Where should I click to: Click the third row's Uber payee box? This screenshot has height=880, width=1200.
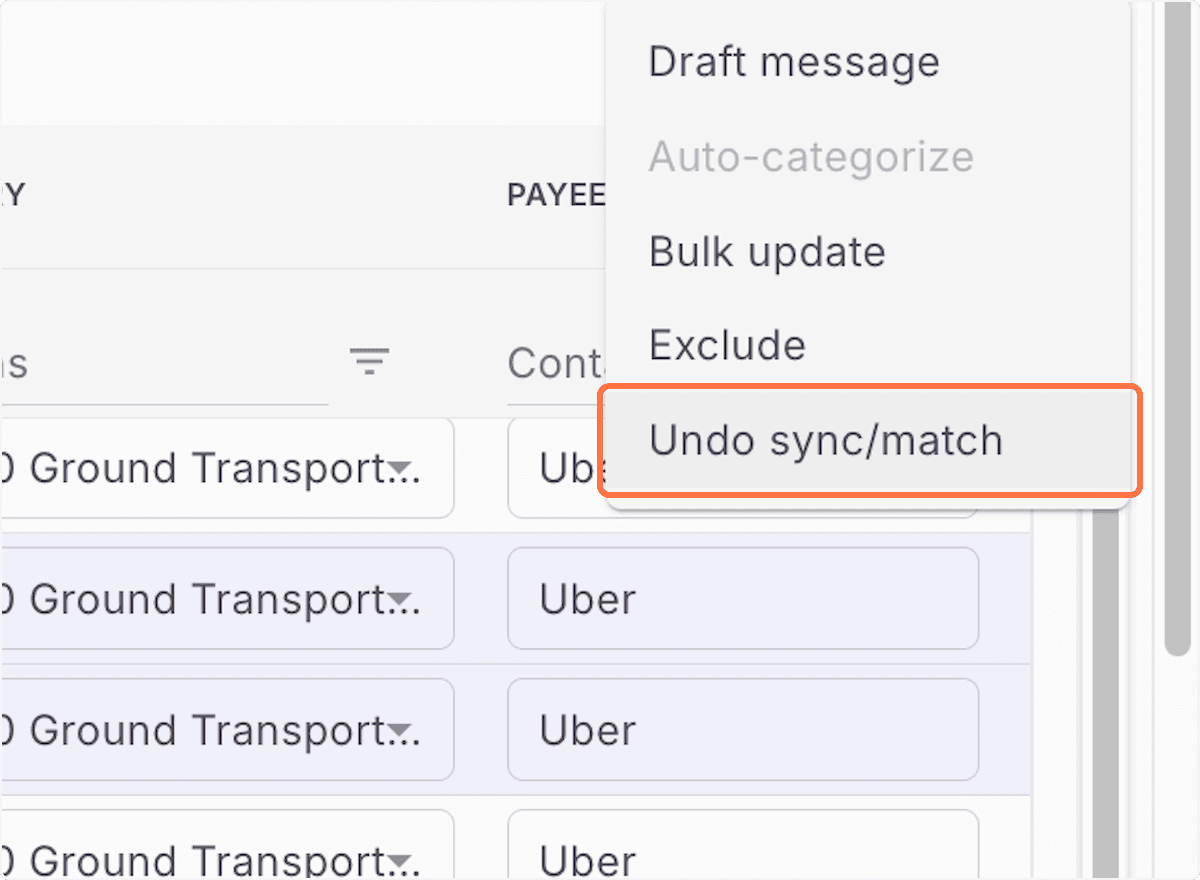coord(743,729)
